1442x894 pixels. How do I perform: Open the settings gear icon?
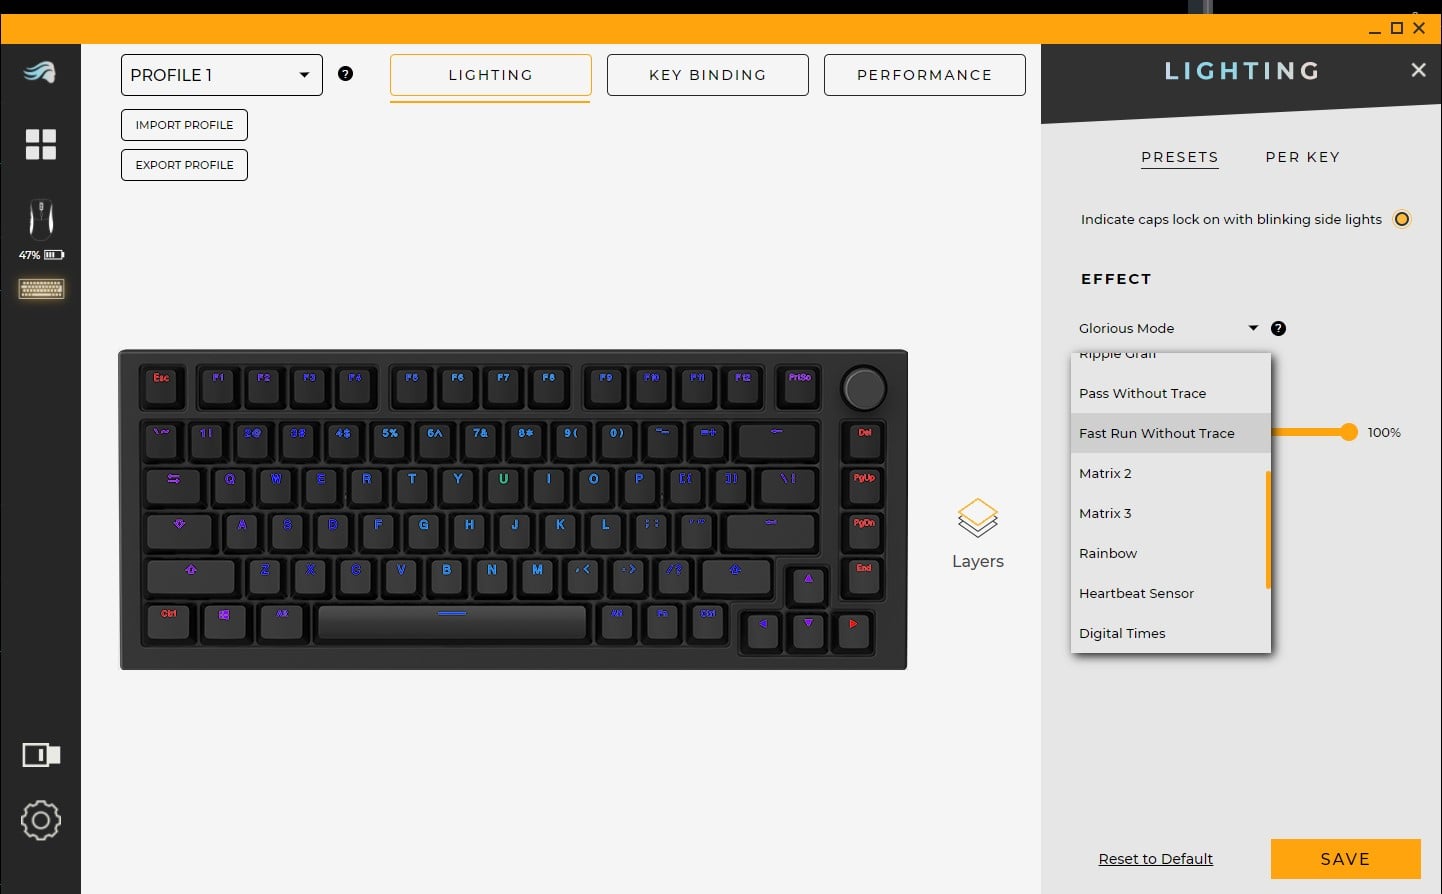click(41, 820)
